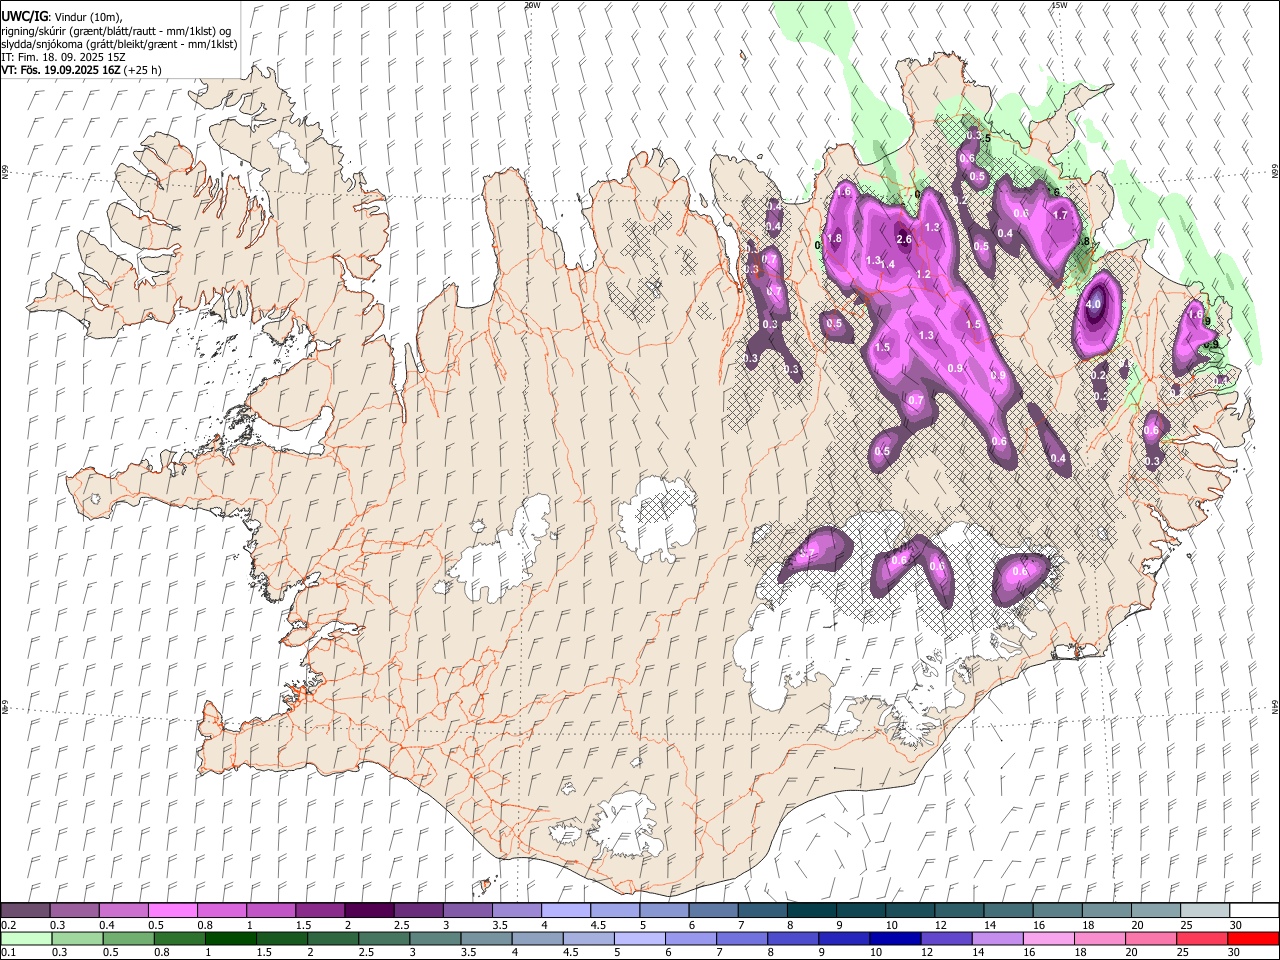Click the 0.1 label in the lower legend row
This screenshot has width=1280, height=960.
(x=9, y=953)
